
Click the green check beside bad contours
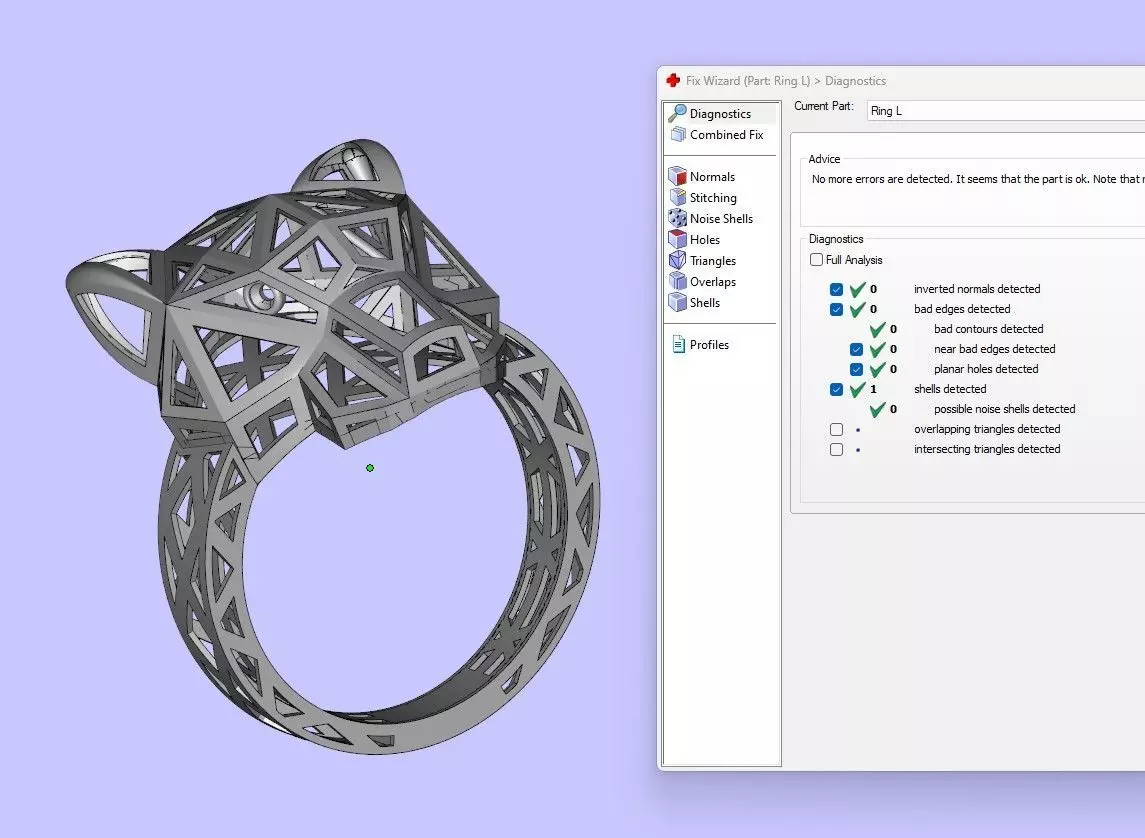coord(877,329)
